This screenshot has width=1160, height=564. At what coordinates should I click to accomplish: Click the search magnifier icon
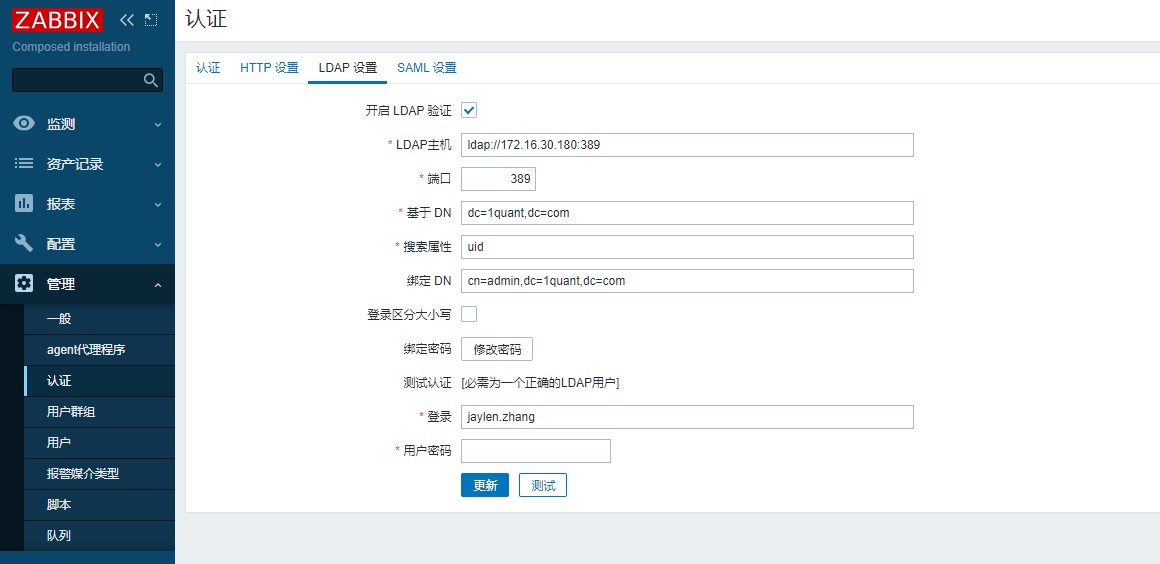point(151,81)
